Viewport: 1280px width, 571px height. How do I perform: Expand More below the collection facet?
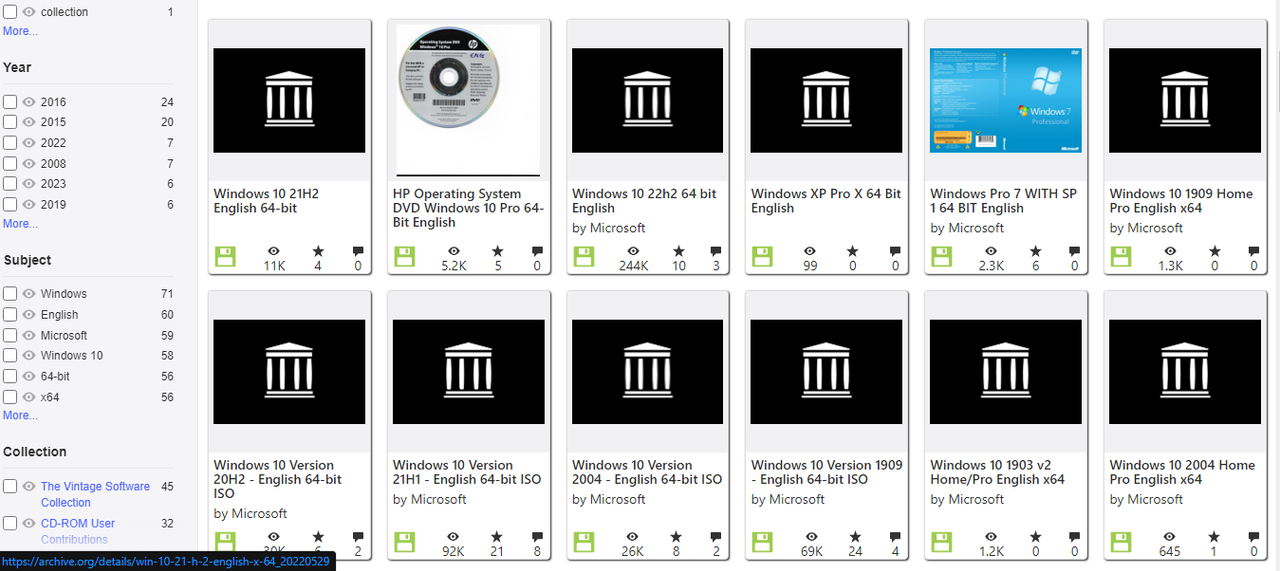click(x=20, y=31)
